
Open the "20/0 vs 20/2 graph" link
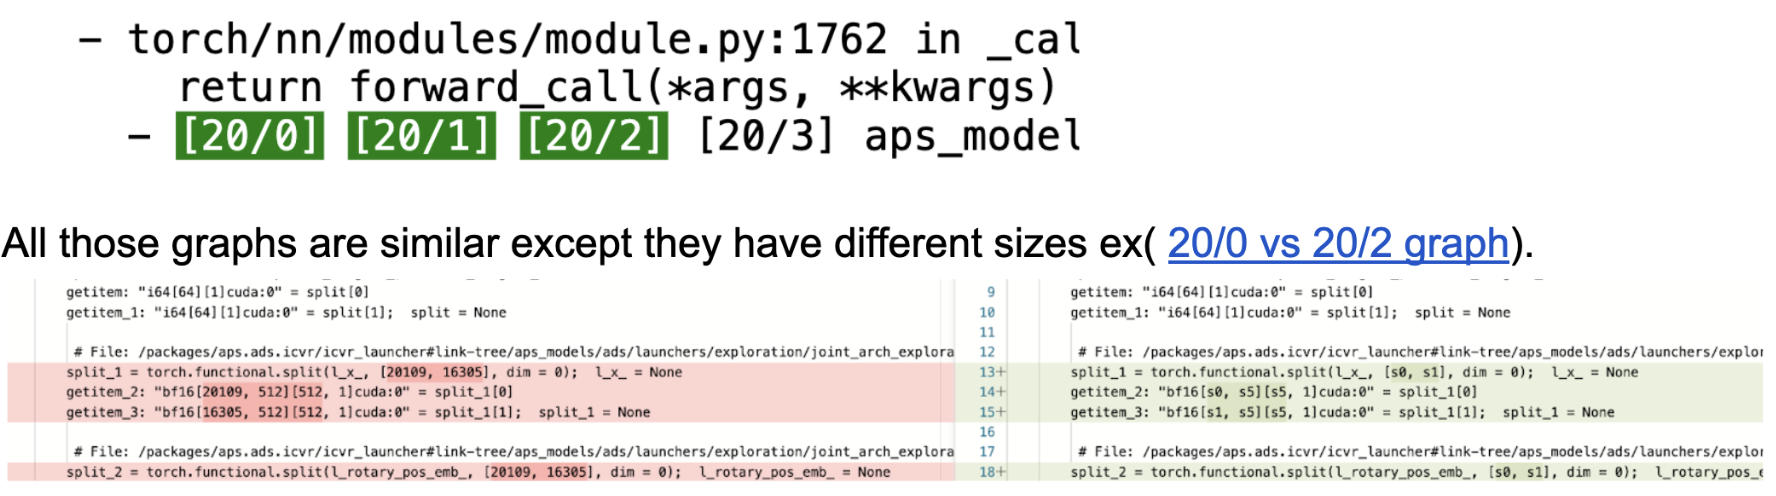click(x=1338, y=243)
